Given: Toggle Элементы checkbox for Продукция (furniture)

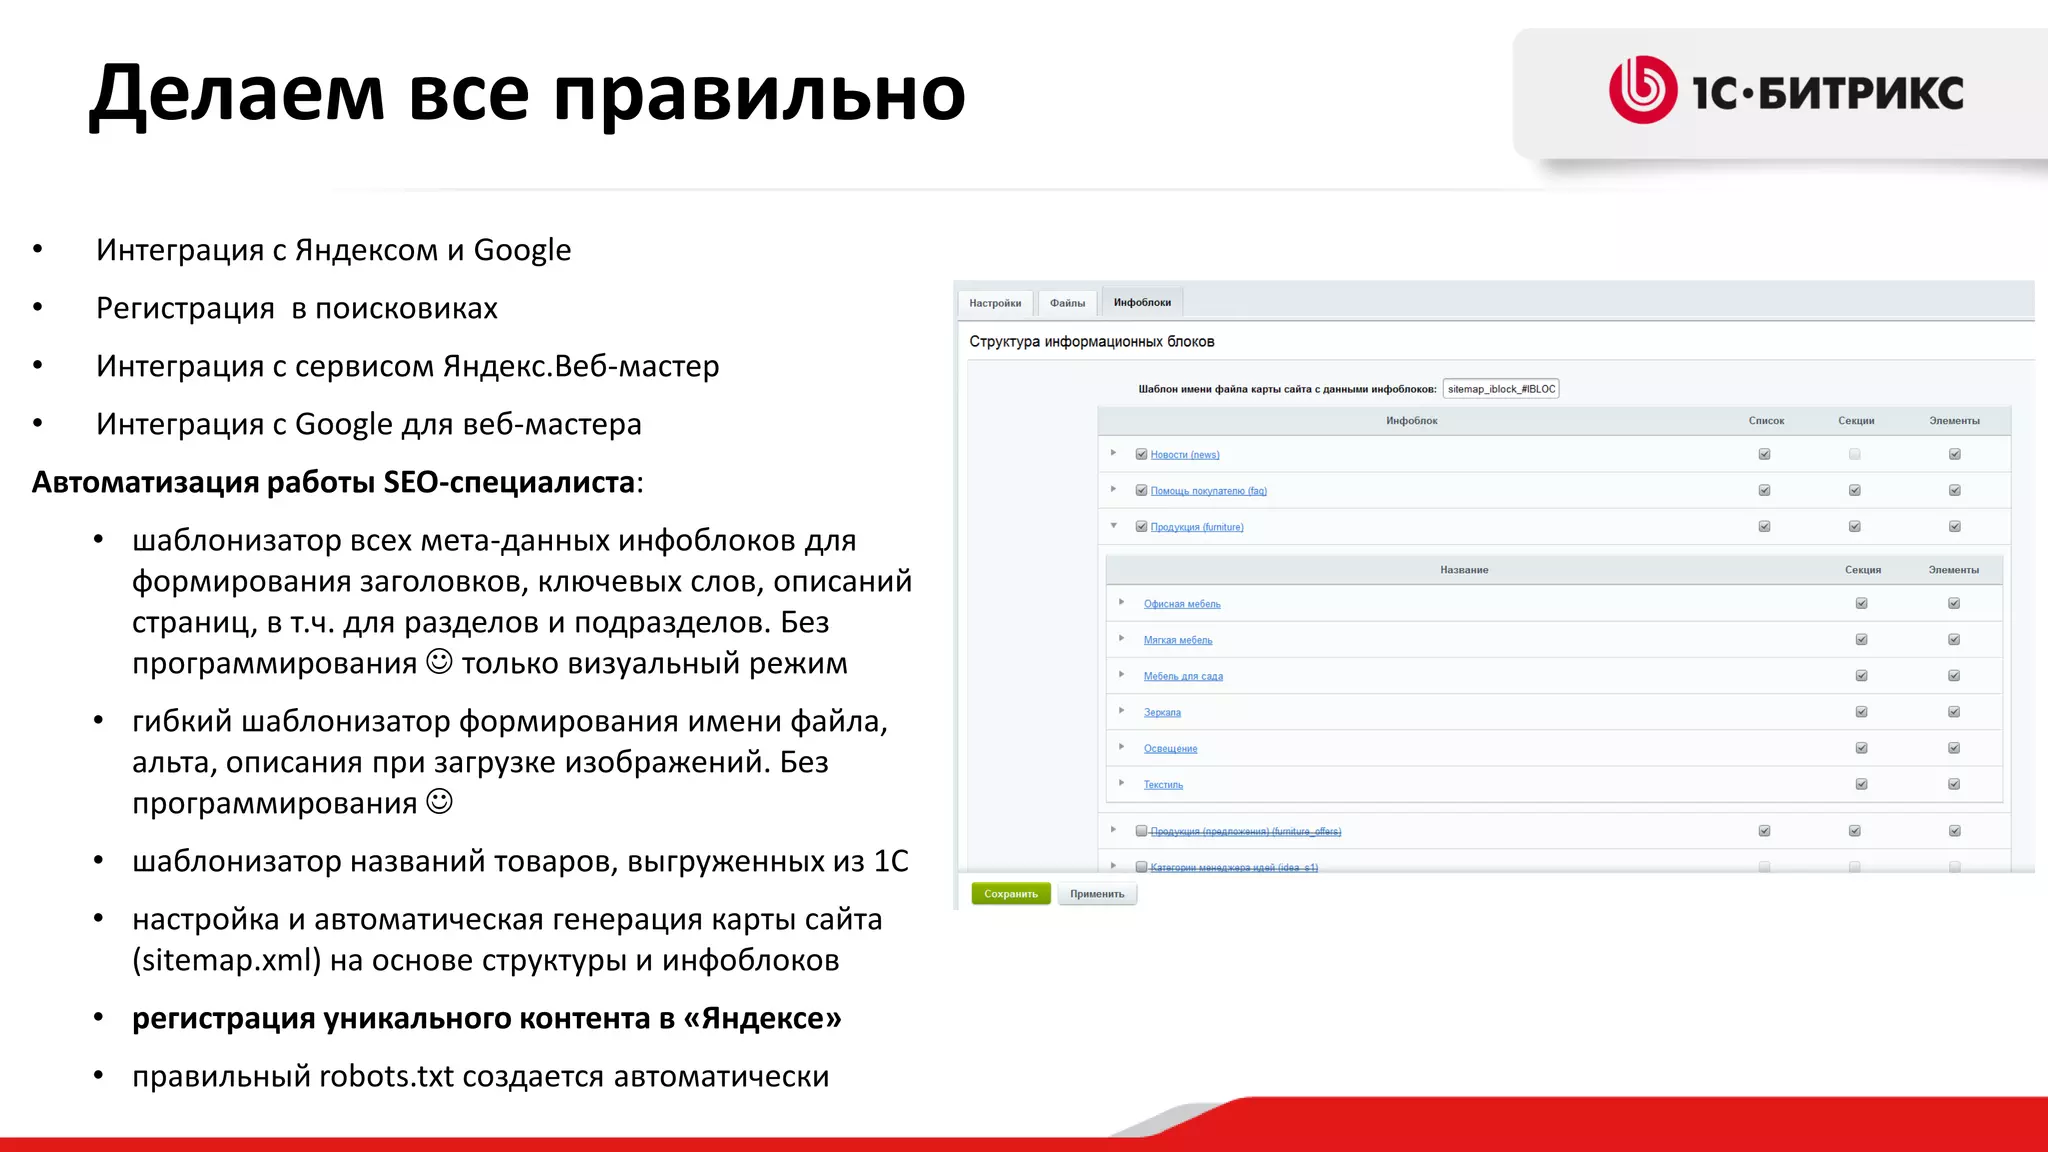Looking at the screenshot, I should 1955,526.
